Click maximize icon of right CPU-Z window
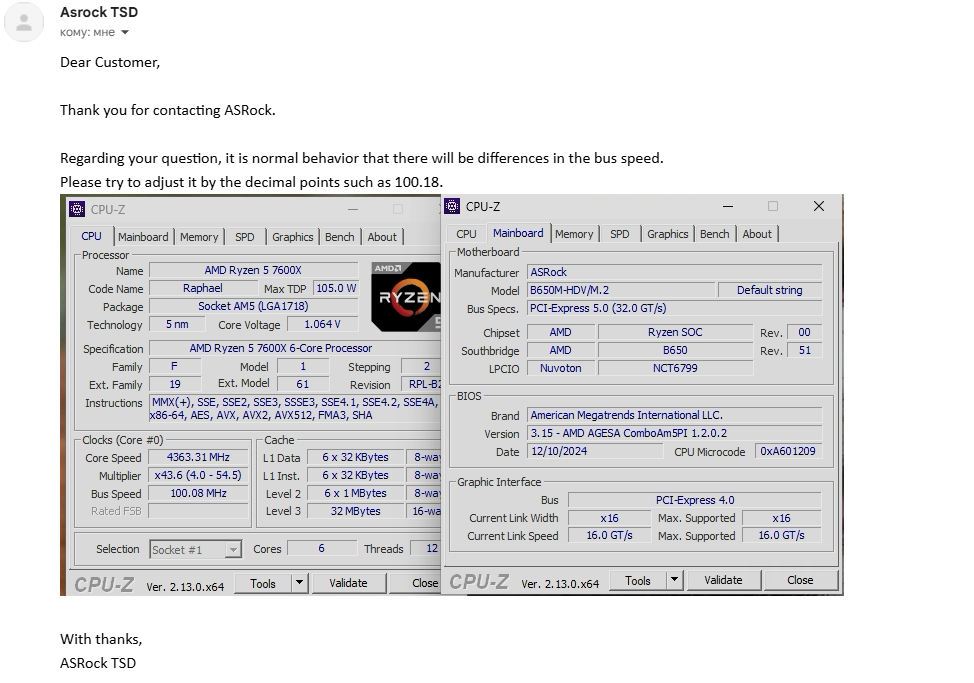Viewport: 974px width, 683px height. pyautogui.click(x=773, y=206)
